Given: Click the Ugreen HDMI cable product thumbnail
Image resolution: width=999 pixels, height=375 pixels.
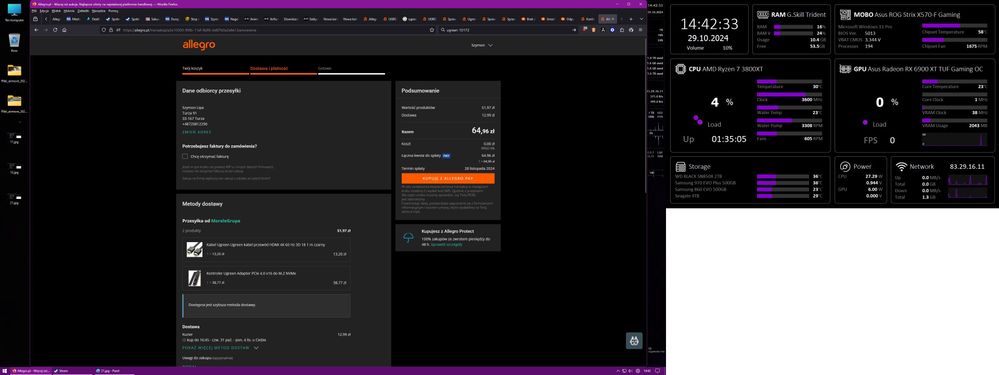Looking at the screenshot, I should (x=194, y=250).
